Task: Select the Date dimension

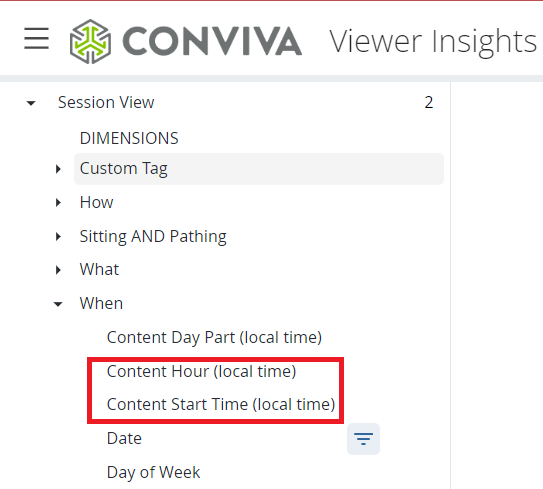Action: click(124, 438)
